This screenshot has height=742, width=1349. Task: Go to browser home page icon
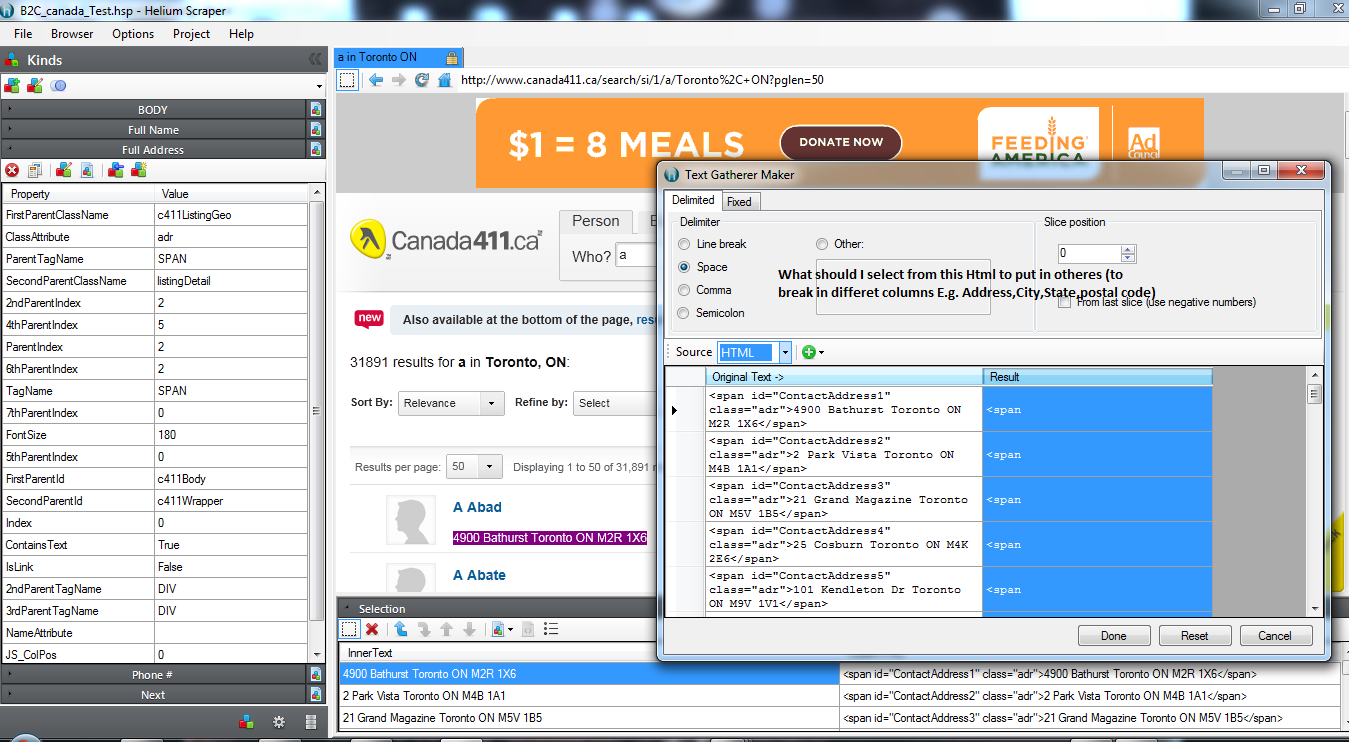444,80
